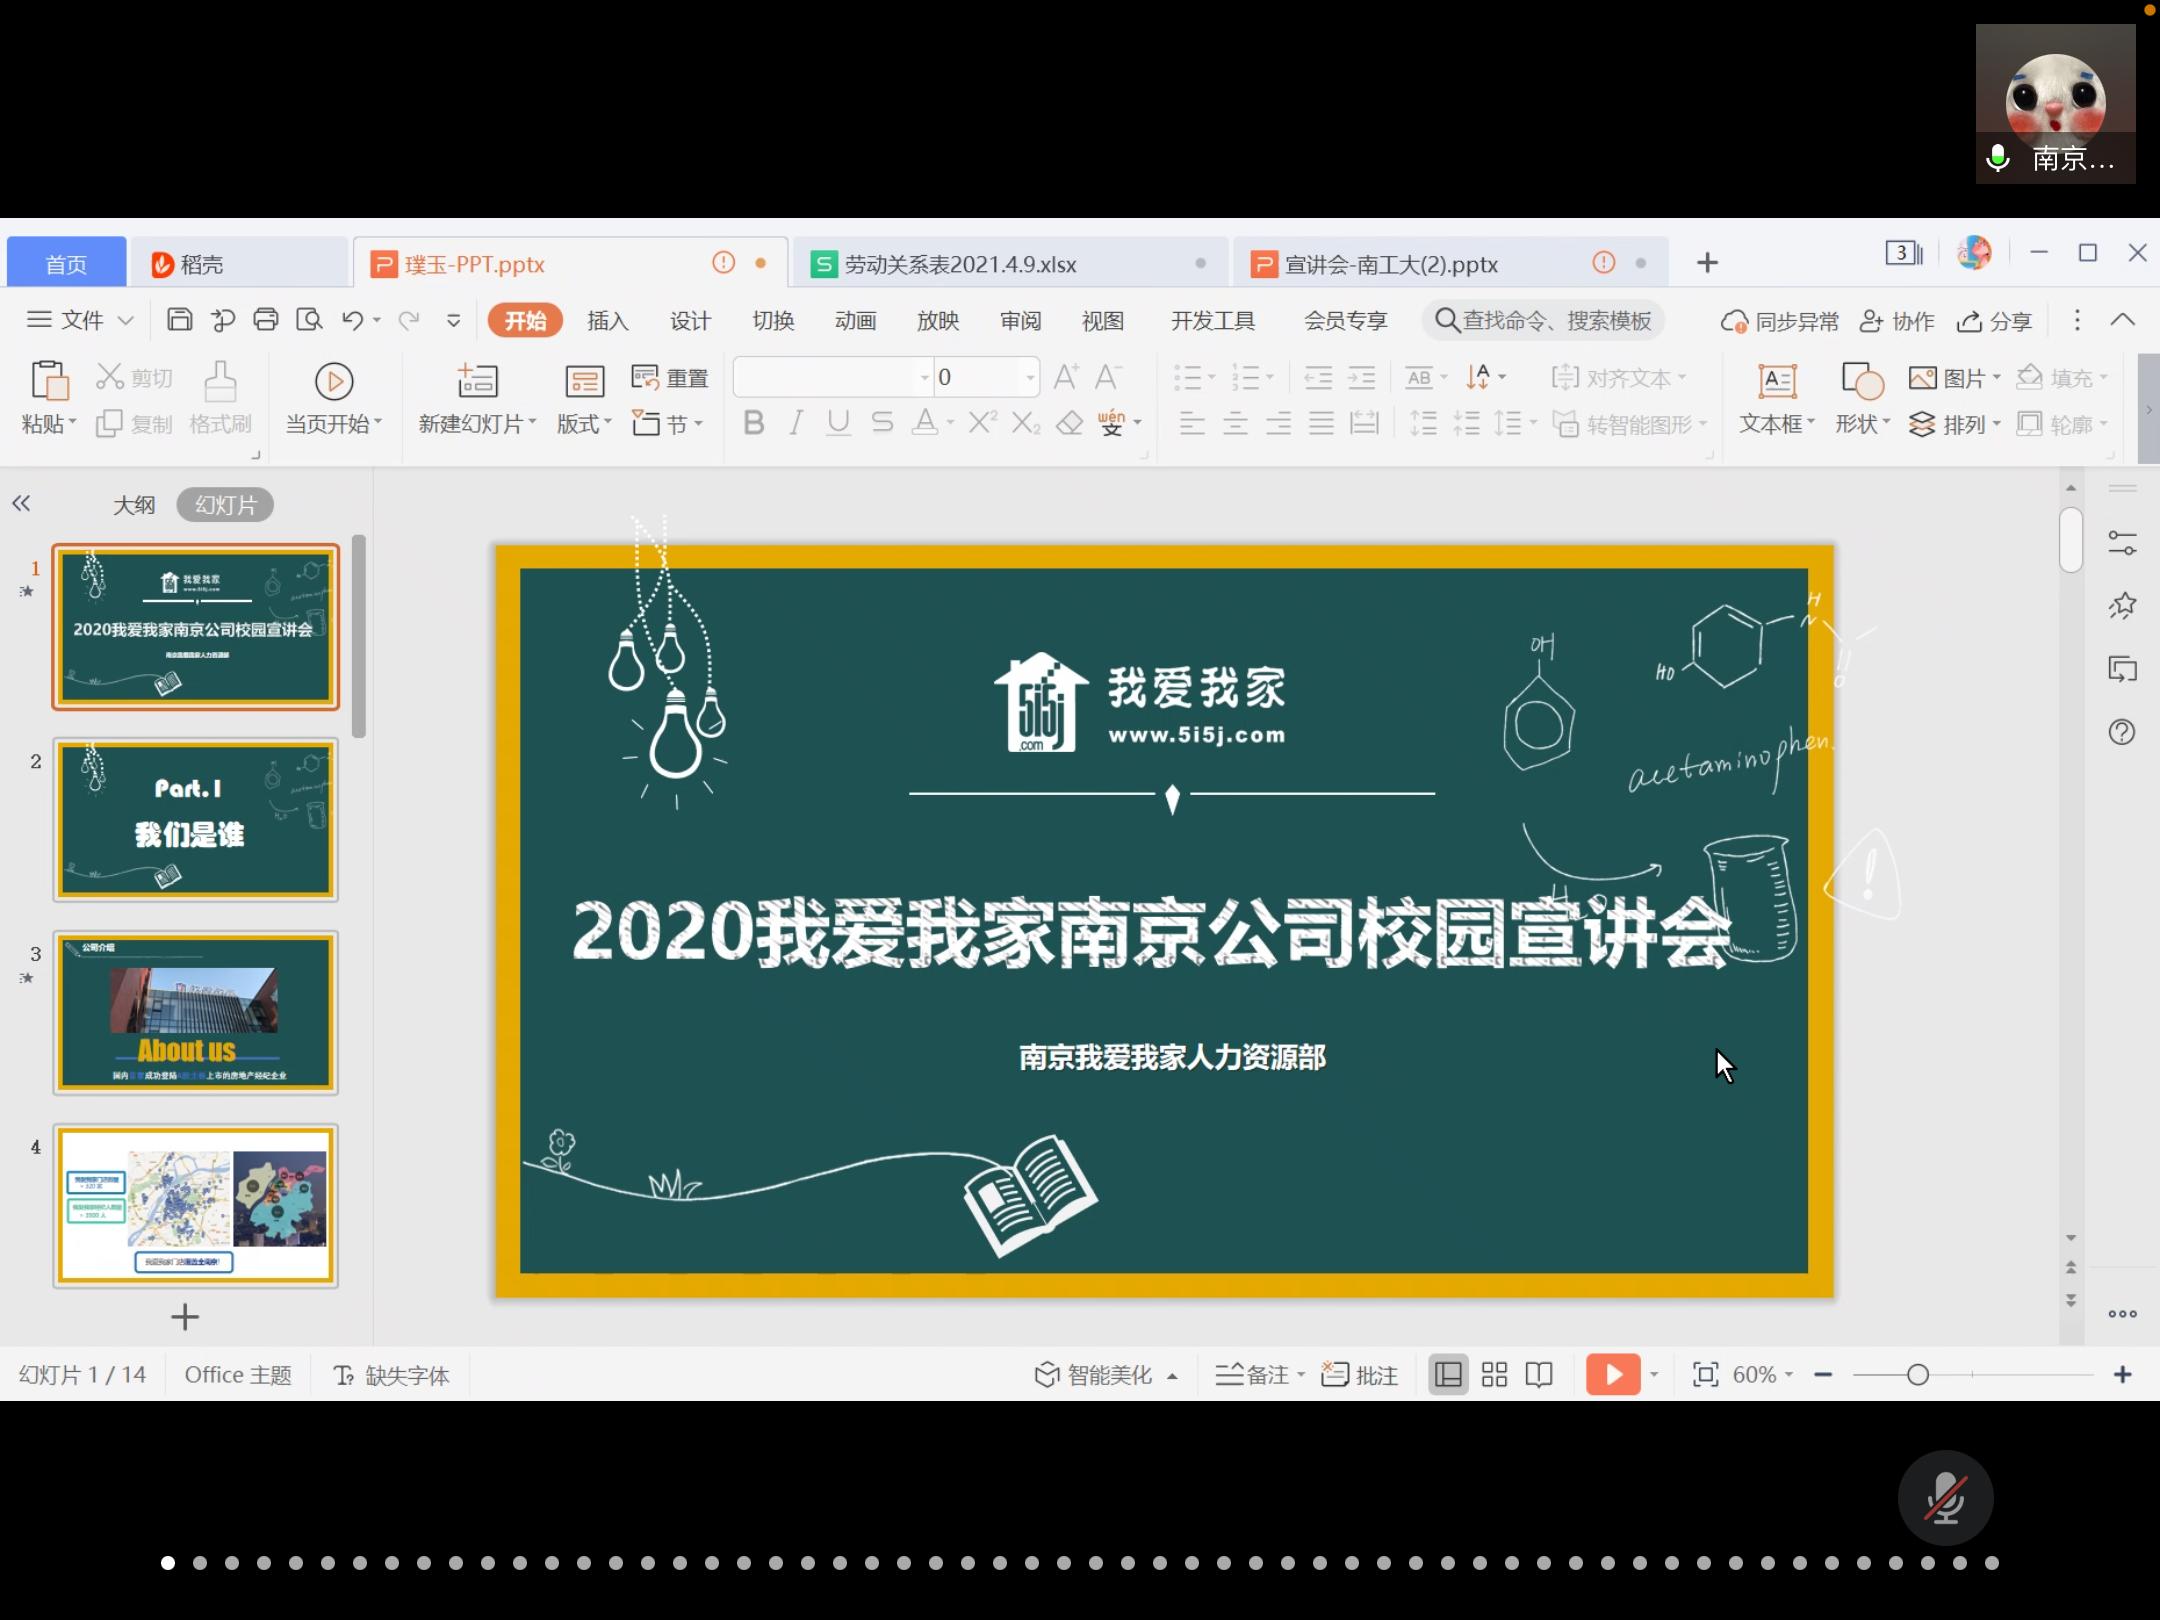The width and height of the screenshot is (2160, 1620).
Task: Open the Arrange options
Action: pos(1955,424)
